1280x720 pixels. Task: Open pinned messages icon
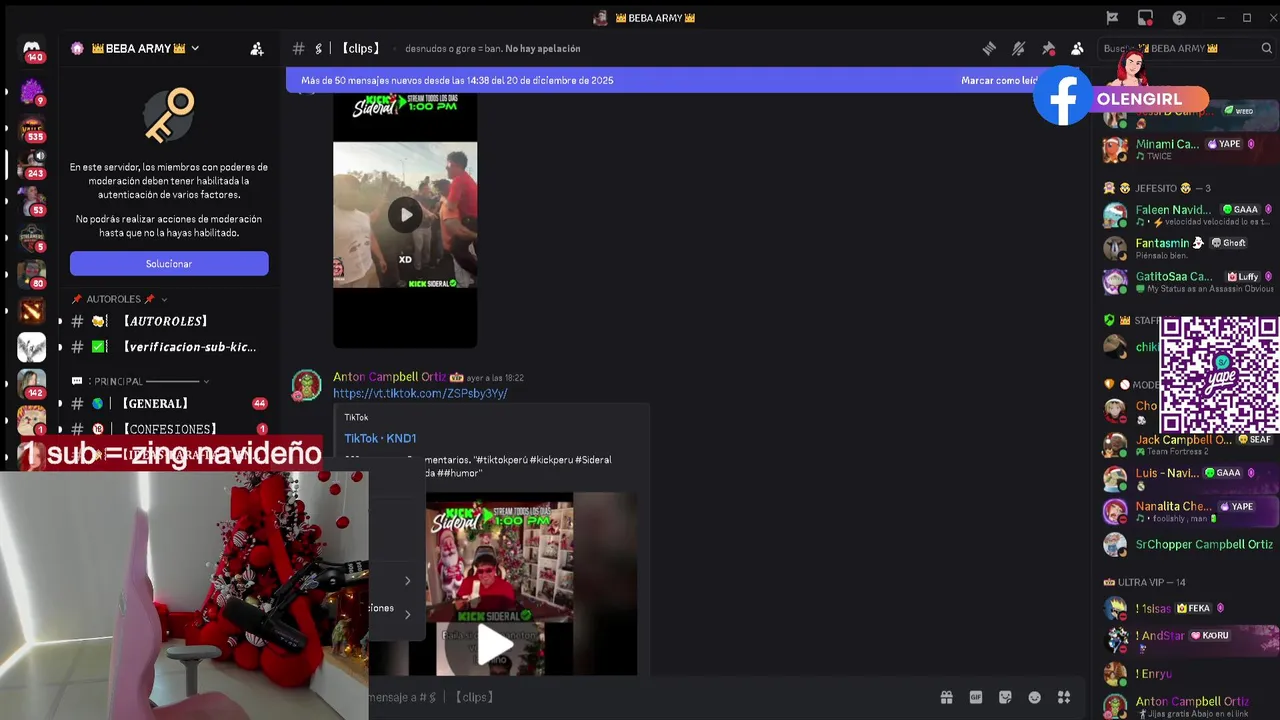click(1048, 48)
